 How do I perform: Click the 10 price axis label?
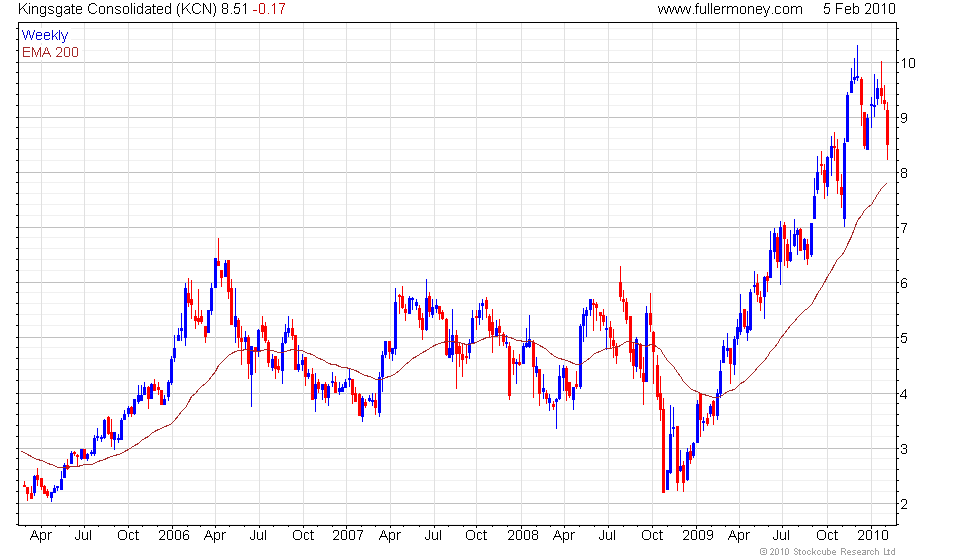click(908, 63)
